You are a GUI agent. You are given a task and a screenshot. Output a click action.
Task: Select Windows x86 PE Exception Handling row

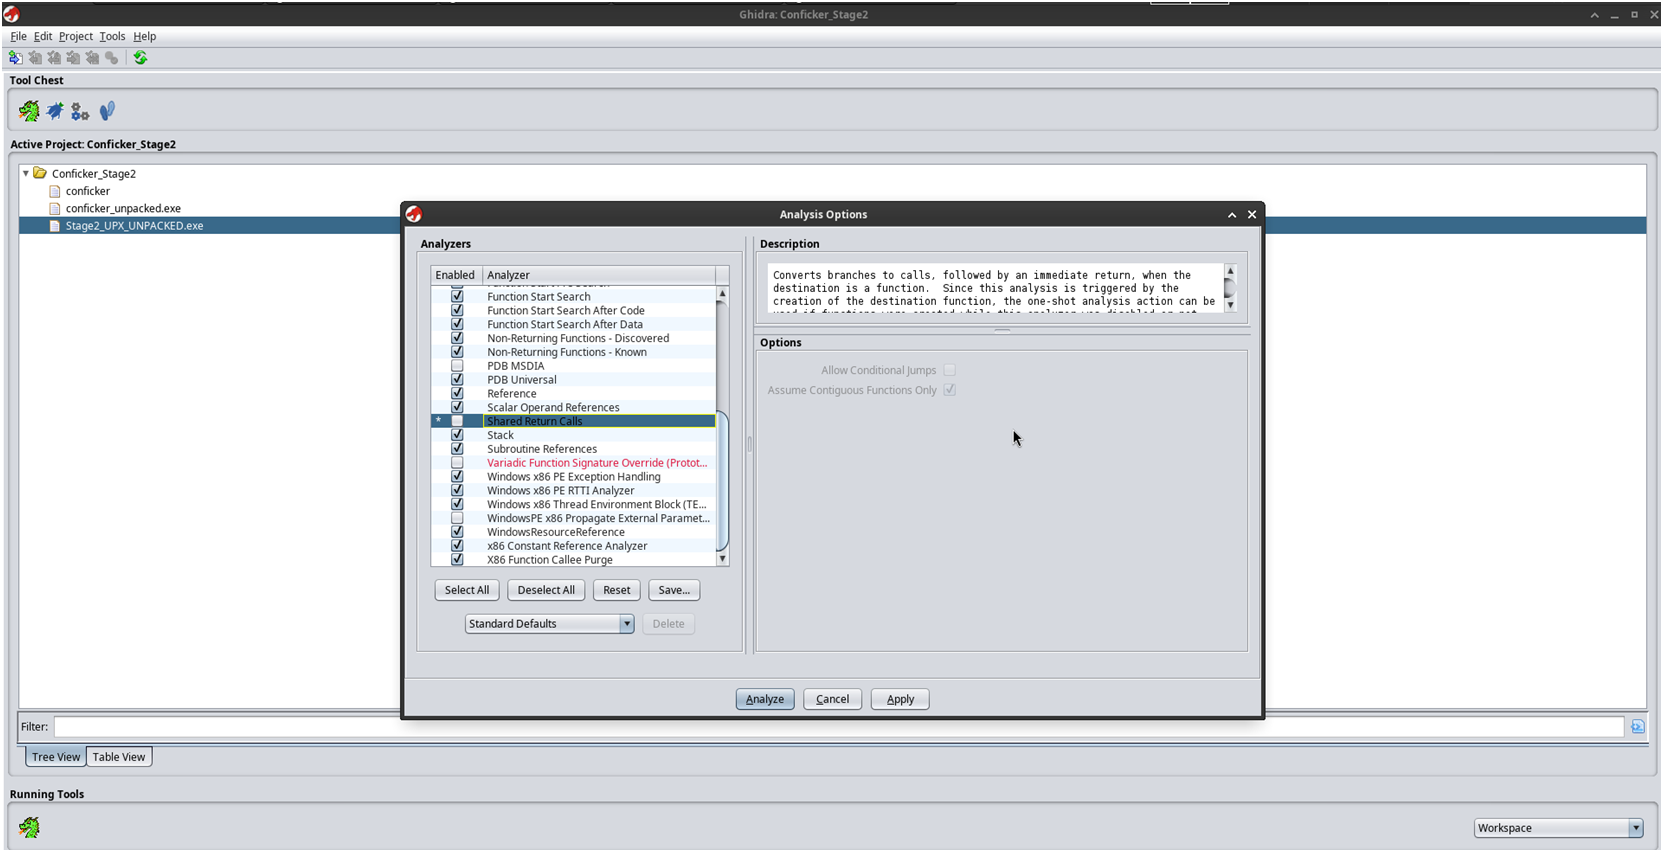pyautogui.click(x=574, y=477)
